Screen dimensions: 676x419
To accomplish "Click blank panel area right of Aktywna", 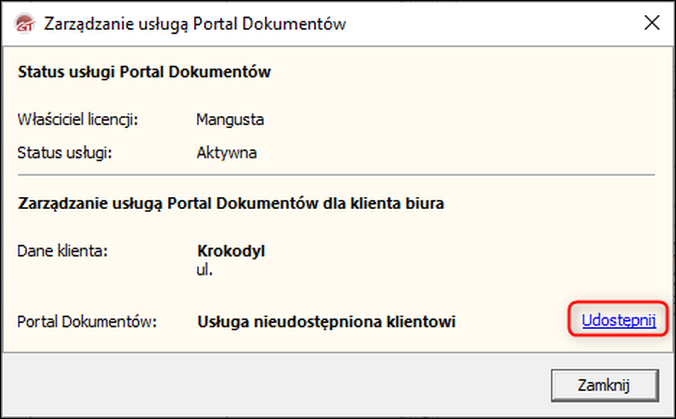I will pyautogui.click(x=450, y=153).
